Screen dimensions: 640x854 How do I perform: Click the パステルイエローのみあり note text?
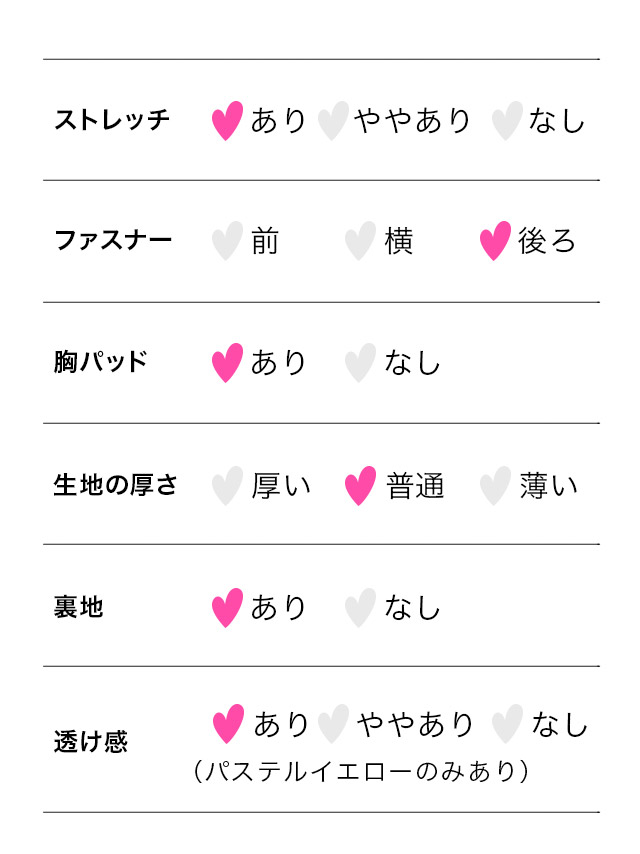(360, 772)
